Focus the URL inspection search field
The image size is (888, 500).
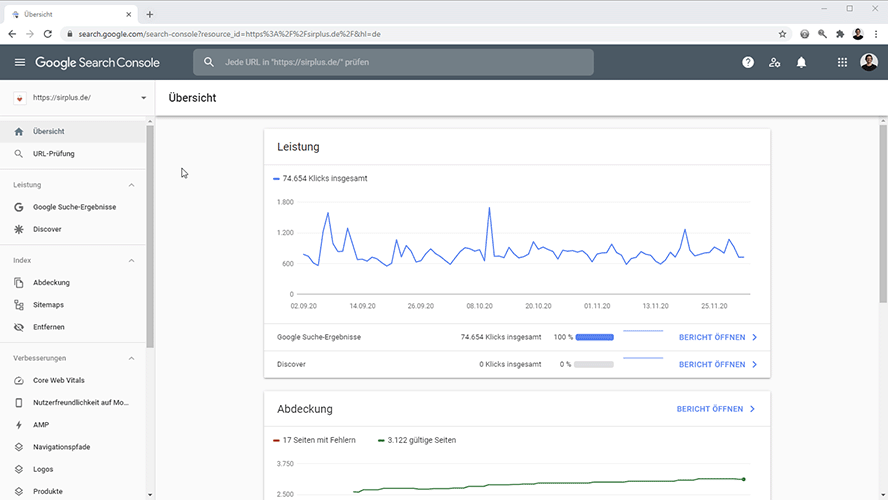[x=393, y=62]
